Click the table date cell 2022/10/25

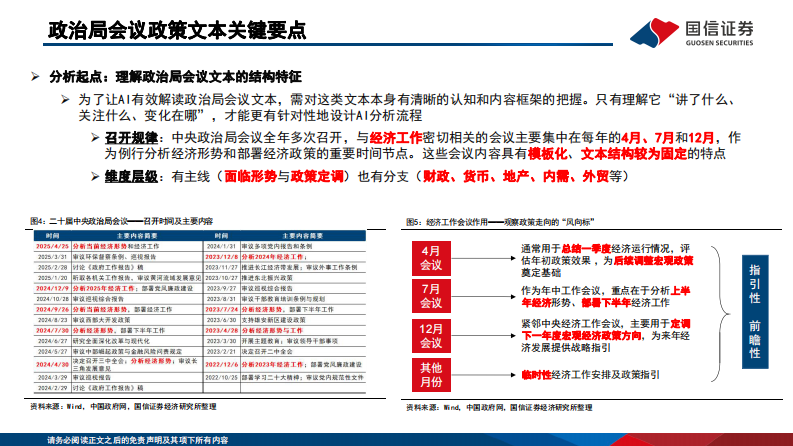221,378
